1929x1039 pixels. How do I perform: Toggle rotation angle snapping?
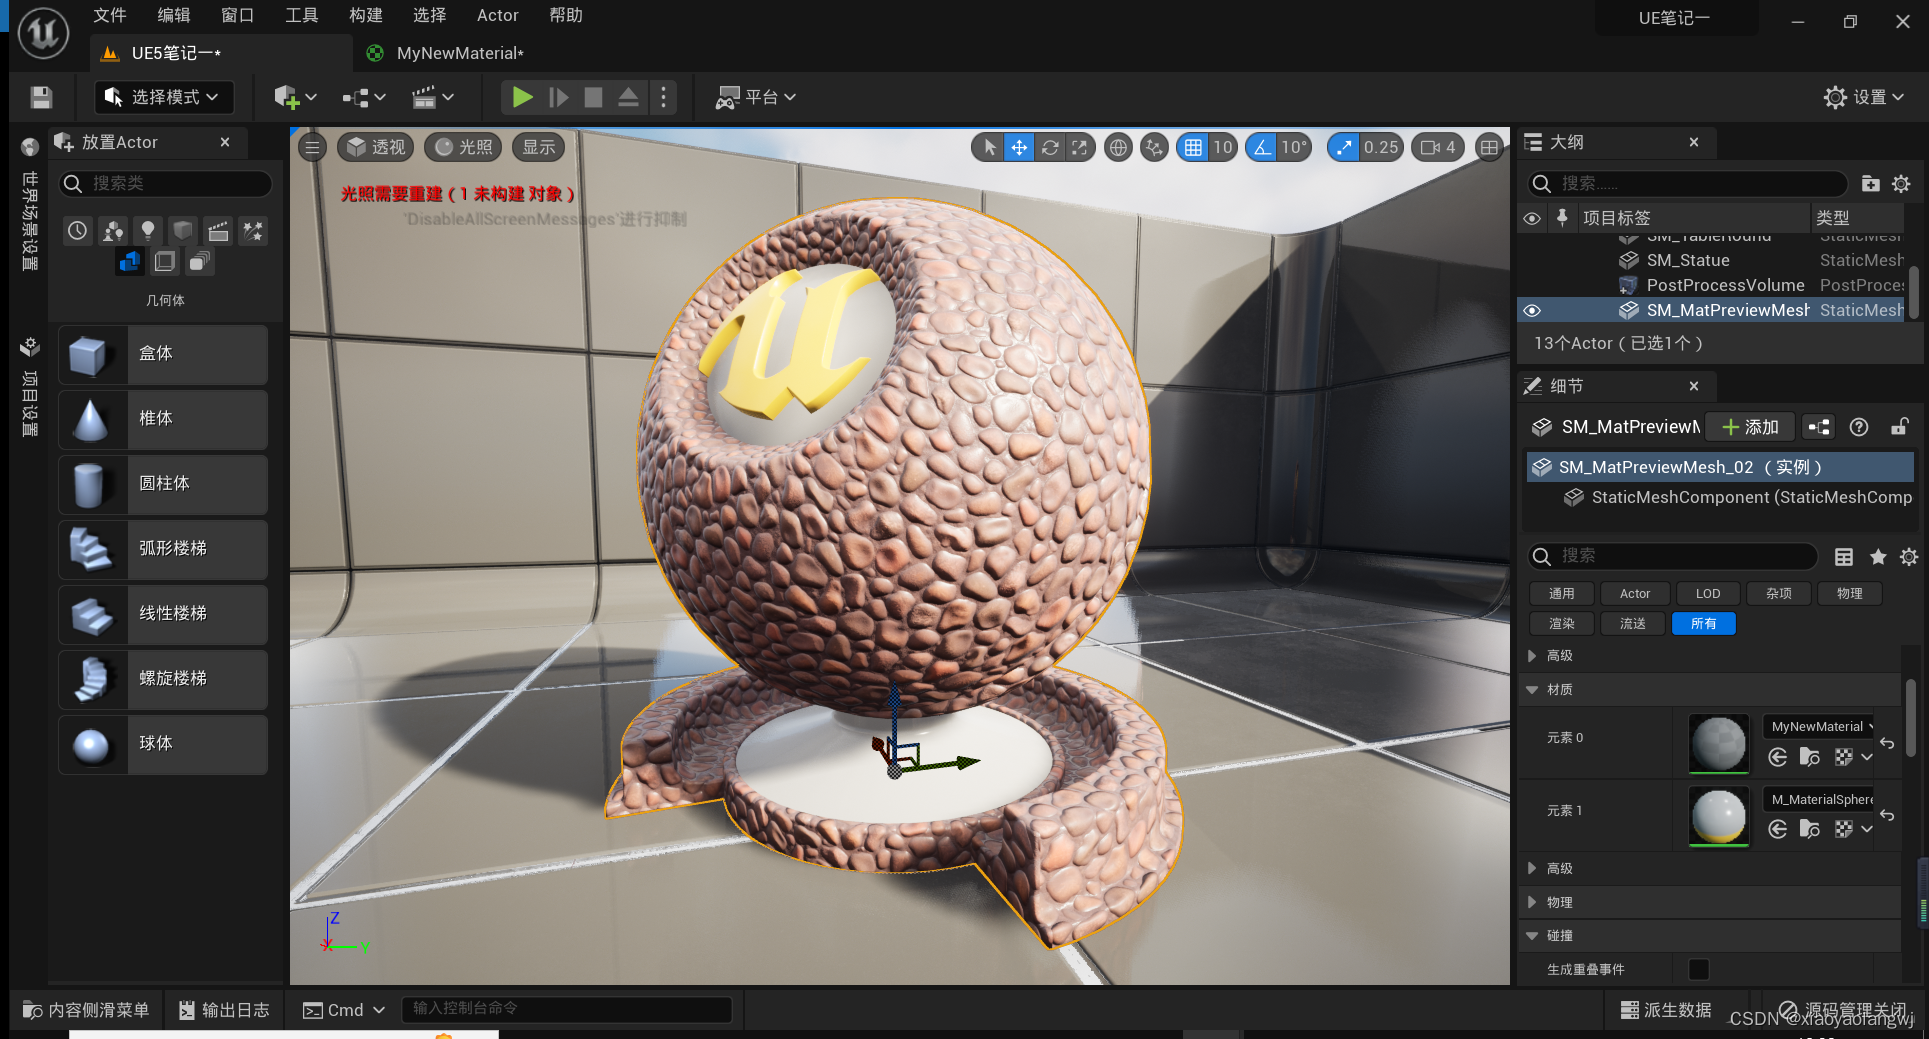tap(1262, 148)
